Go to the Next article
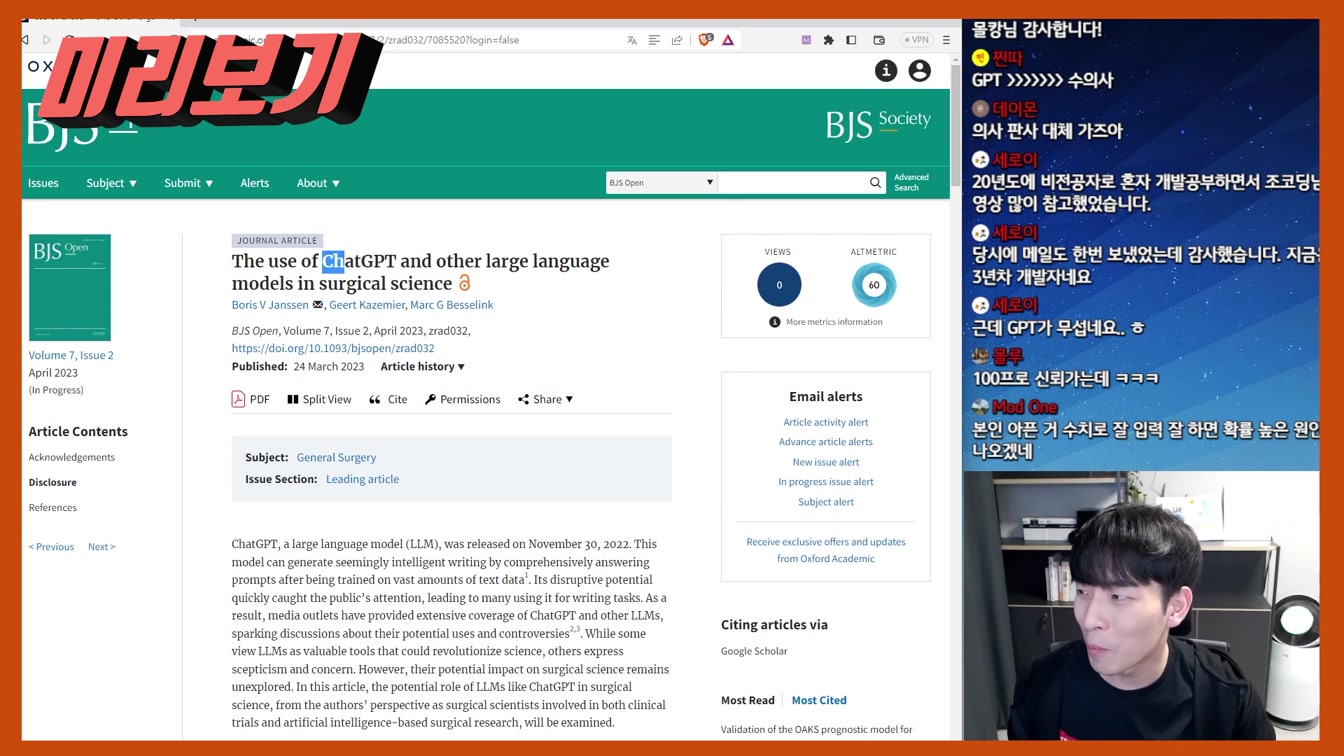 [x=101, y=547]
